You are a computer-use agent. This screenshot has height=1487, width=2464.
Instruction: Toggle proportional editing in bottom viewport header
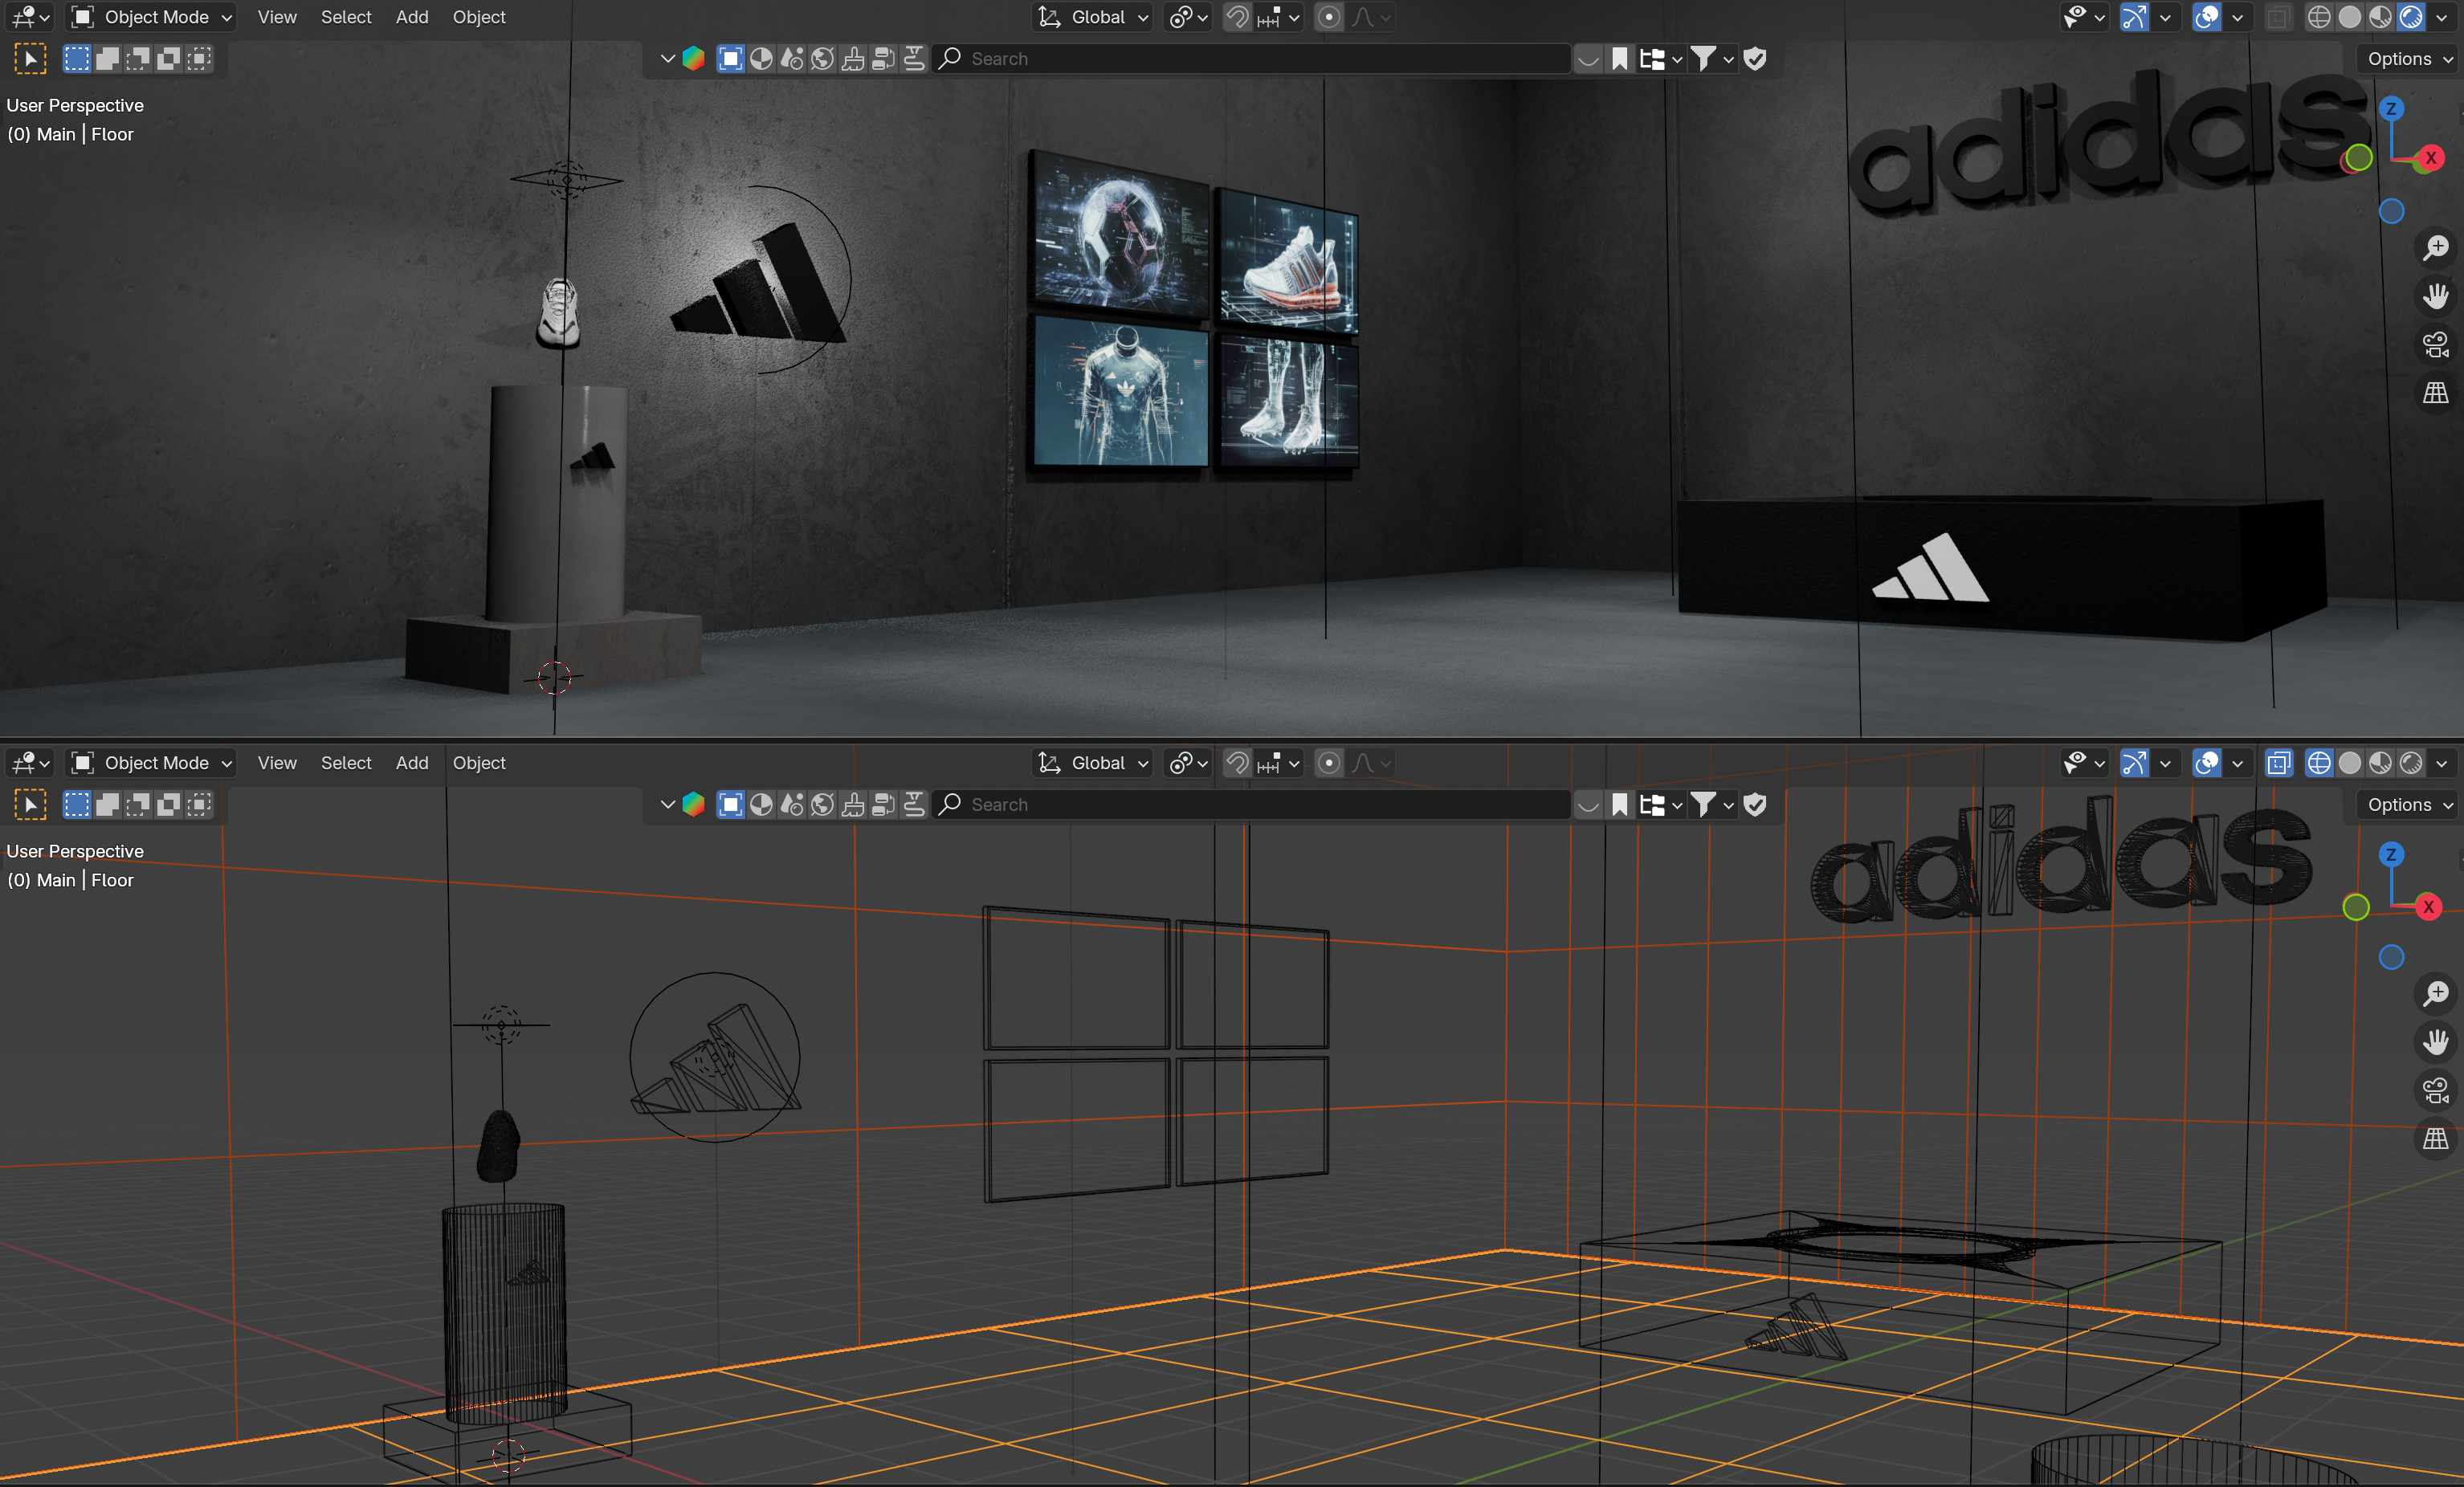(x=1329, y=763)
